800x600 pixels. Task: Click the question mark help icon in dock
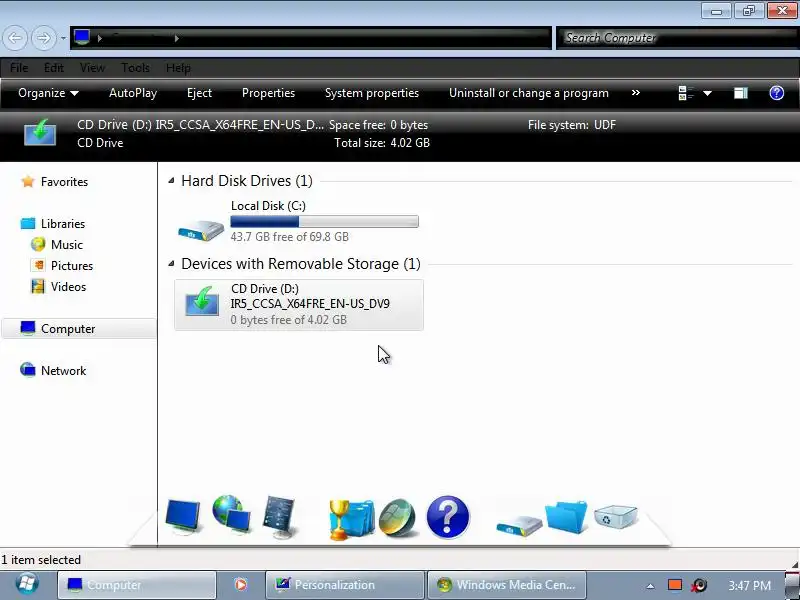(x=447, y=517)
